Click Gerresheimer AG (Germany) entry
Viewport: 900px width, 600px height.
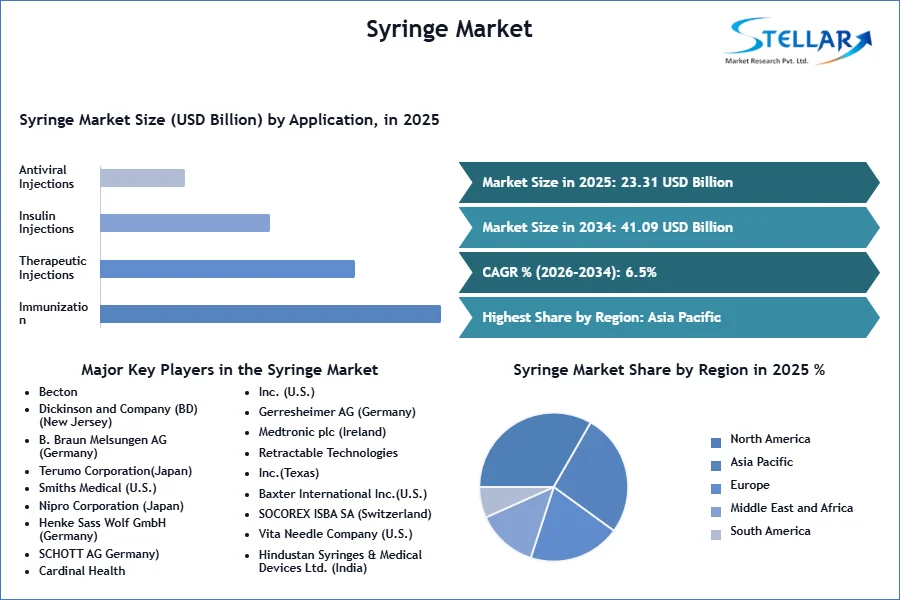[337, 412]
